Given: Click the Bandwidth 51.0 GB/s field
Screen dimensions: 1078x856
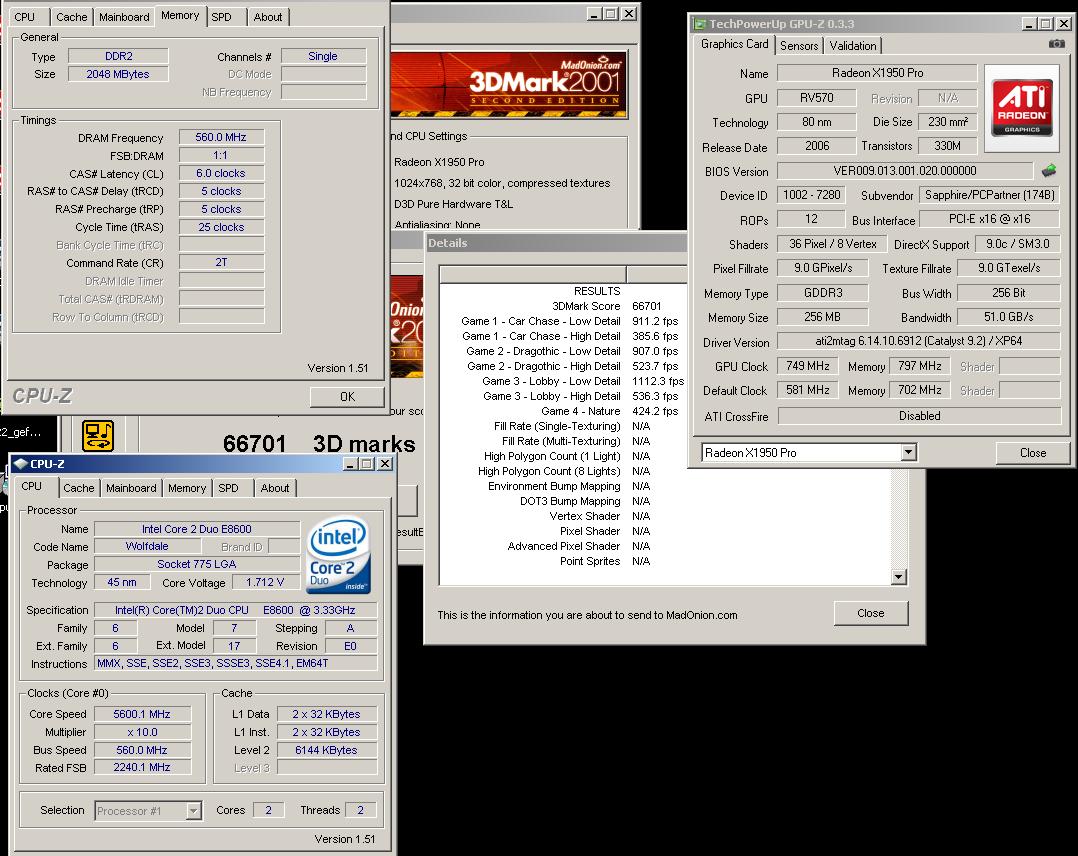Looking at the screenshot, I should pos(1009,317).
